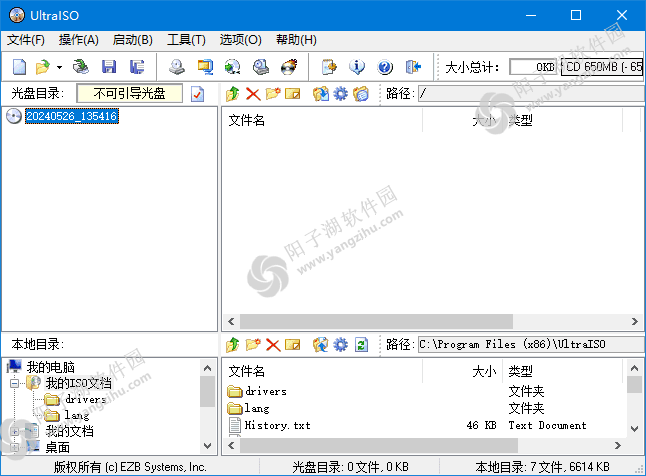Image resolution: width=646 pixels, height=476 pixels.
Task: Expand the 我的文档 tree node
Action: [x=14, y=431]
